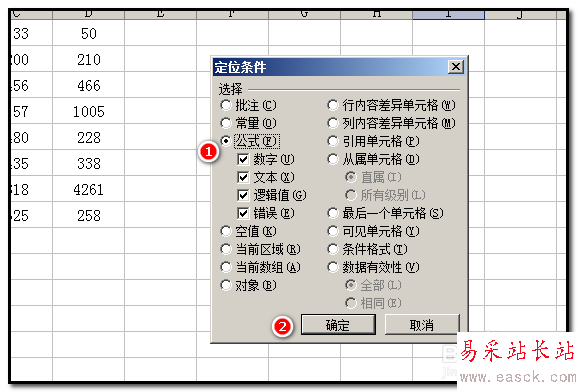The width and height of the screenshot is (577, 392).
Task: Select column G header
Action: pyautogui.click(x=304, y=15)
